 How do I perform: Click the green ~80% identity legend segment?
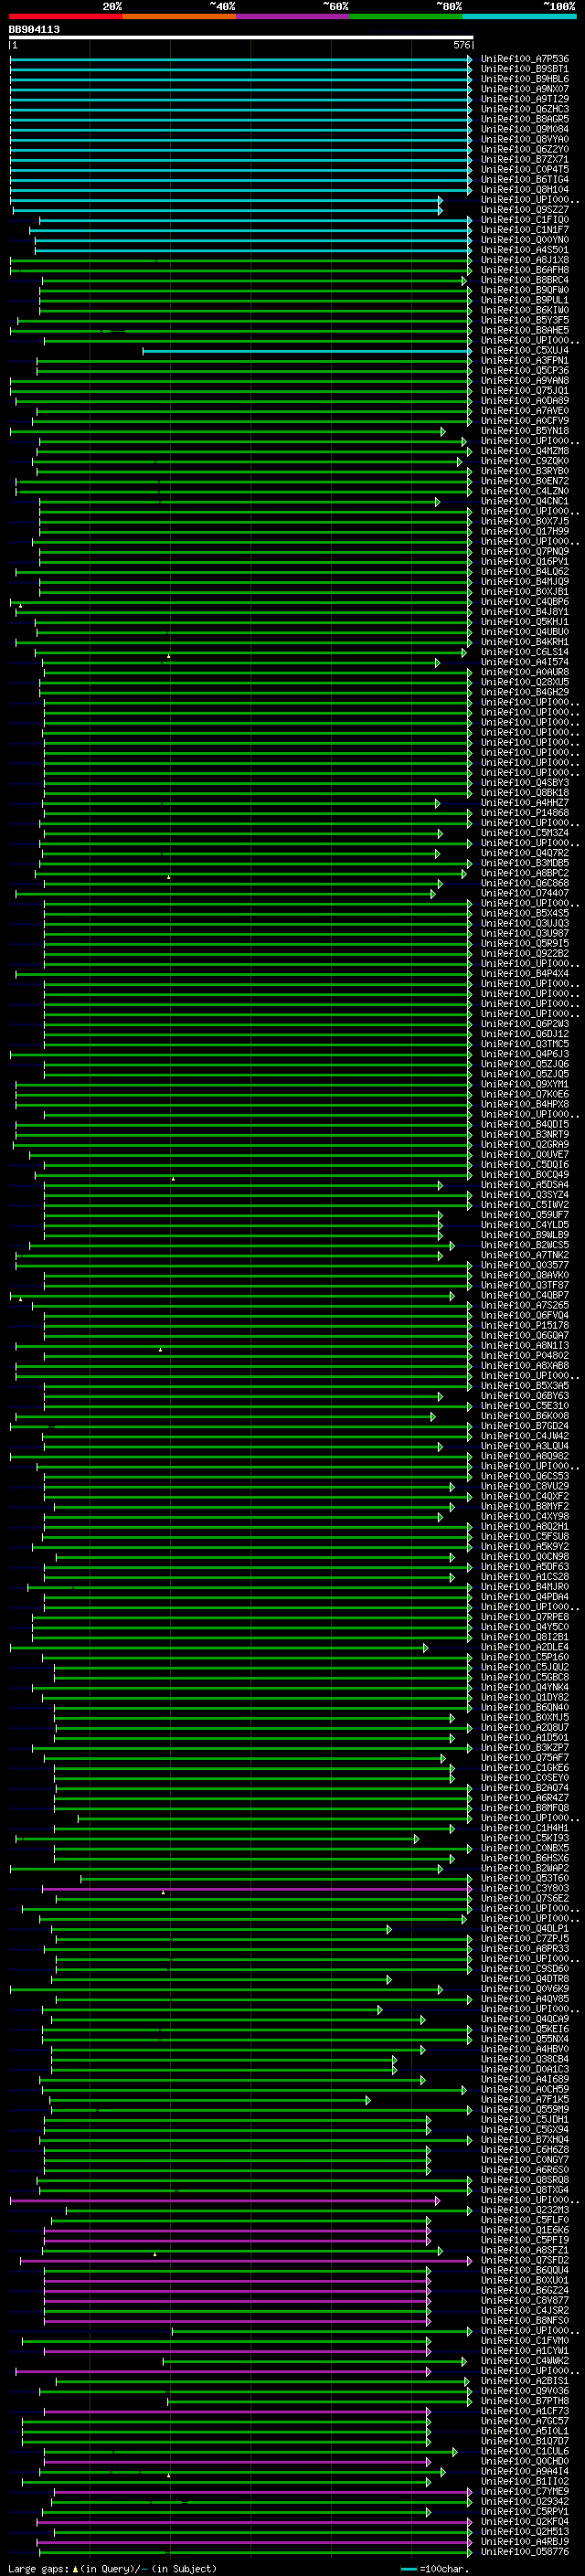pos(406,16)
